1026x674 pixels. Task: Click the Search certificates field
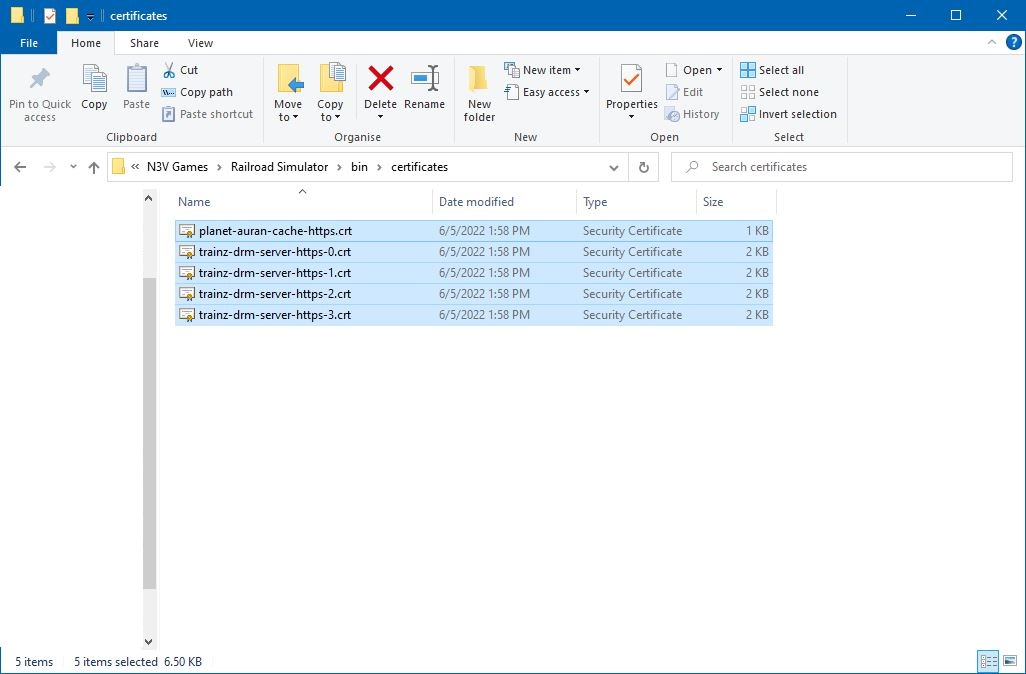(841, 167)
